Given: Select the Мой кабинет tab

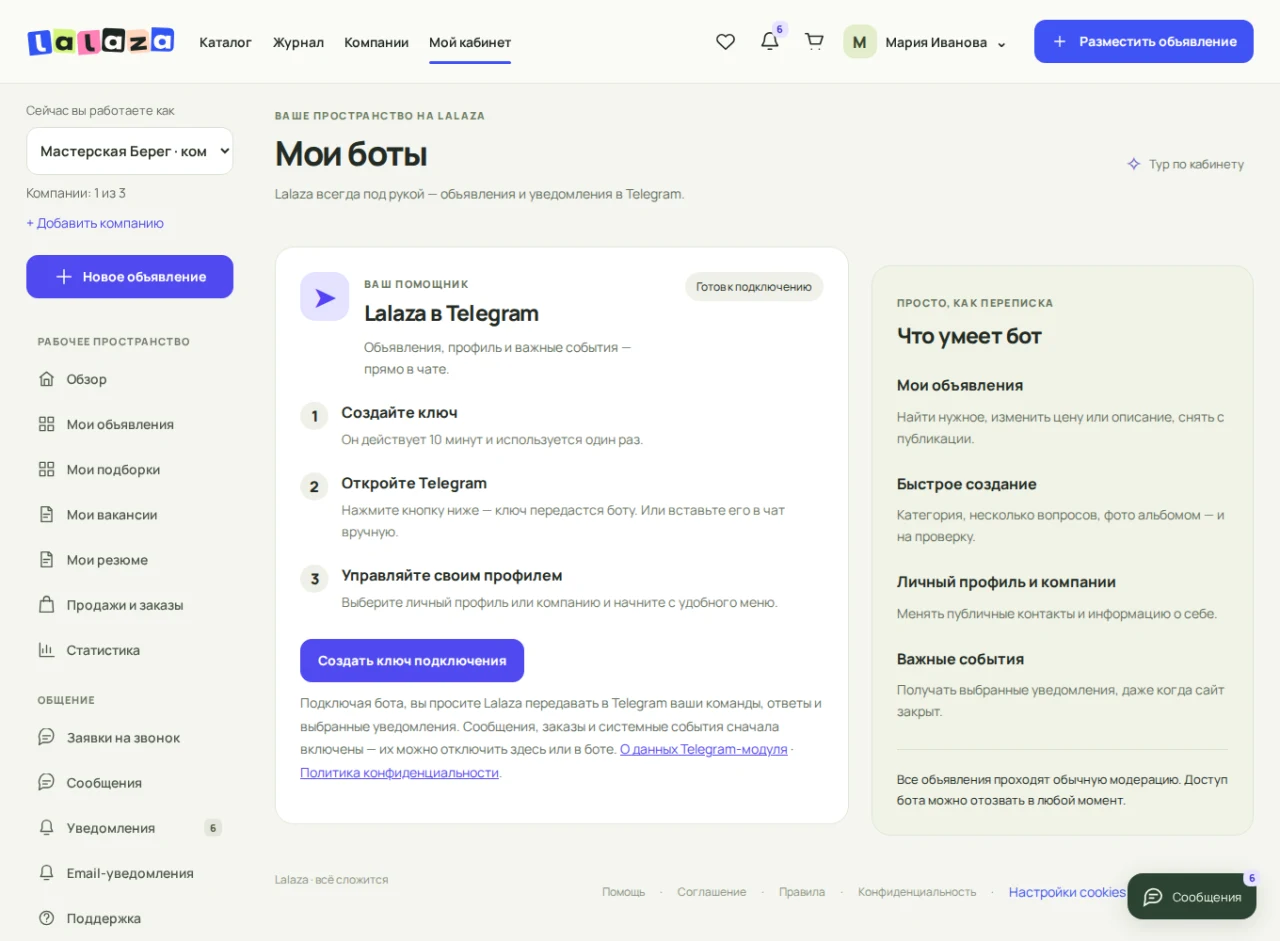Looking at the screenshot, I should tap(470, 42).
